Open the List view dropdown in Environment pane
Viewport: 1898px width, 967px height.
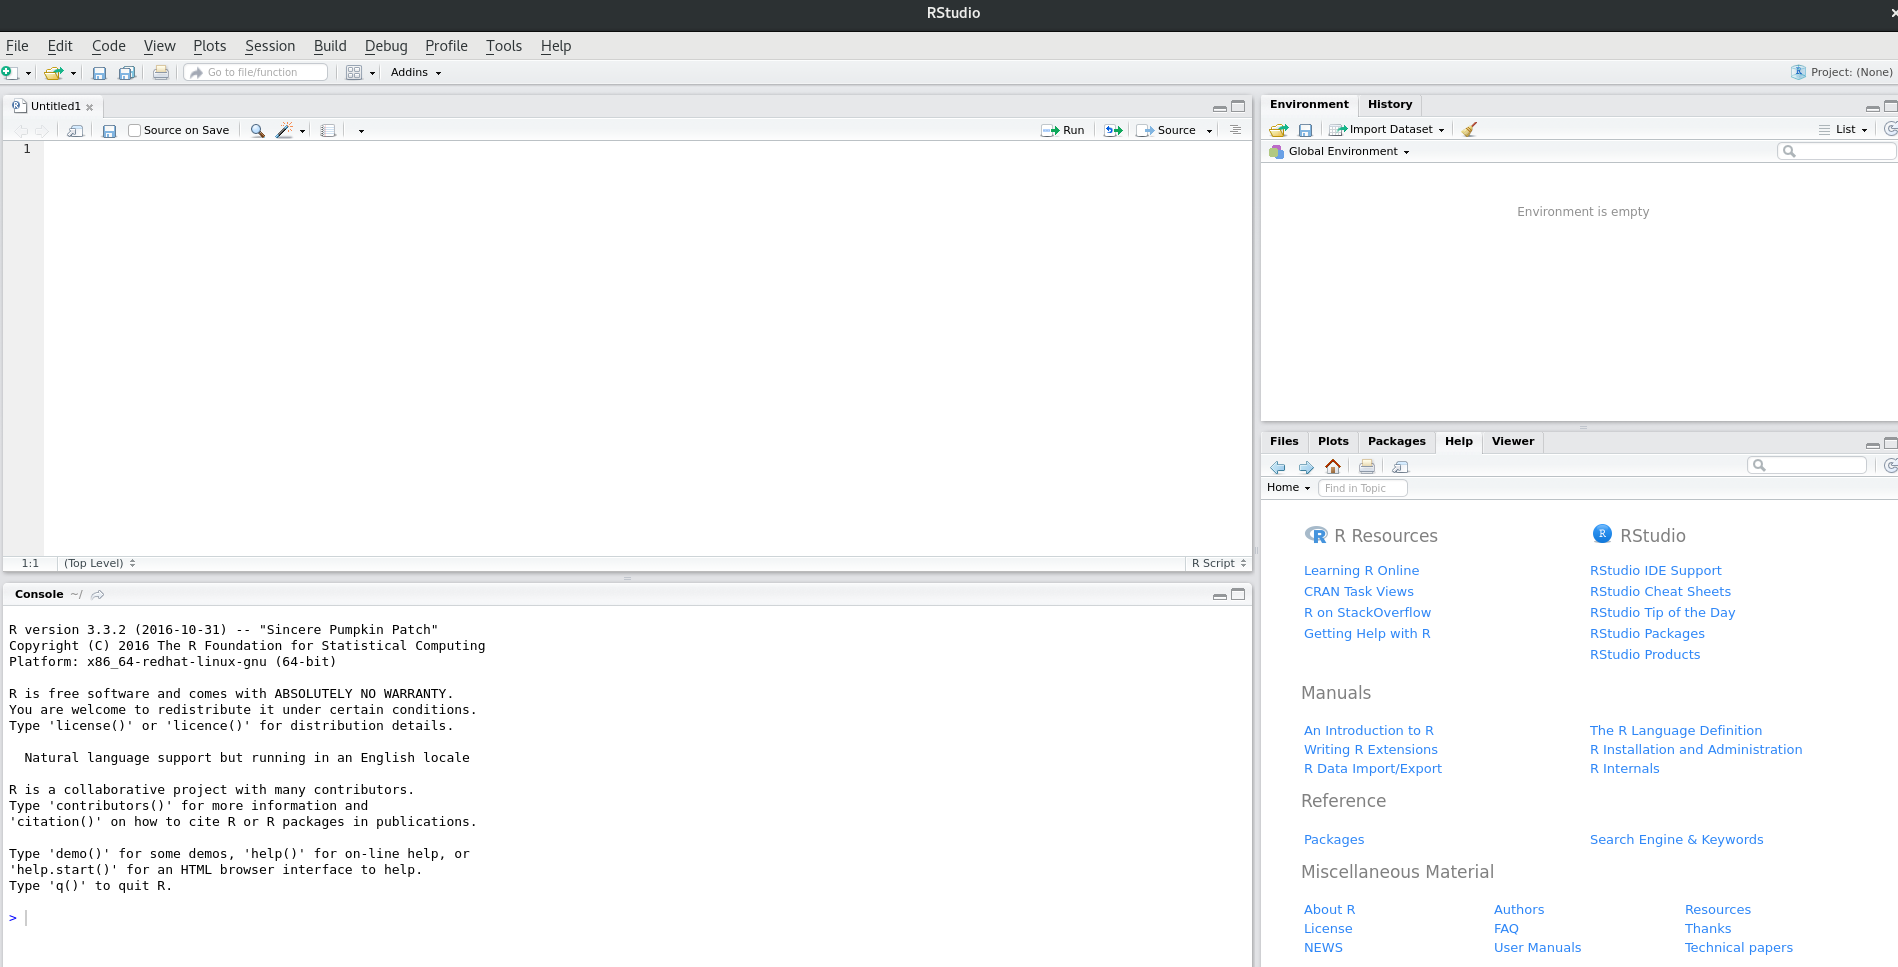[x=1843, y=129]
